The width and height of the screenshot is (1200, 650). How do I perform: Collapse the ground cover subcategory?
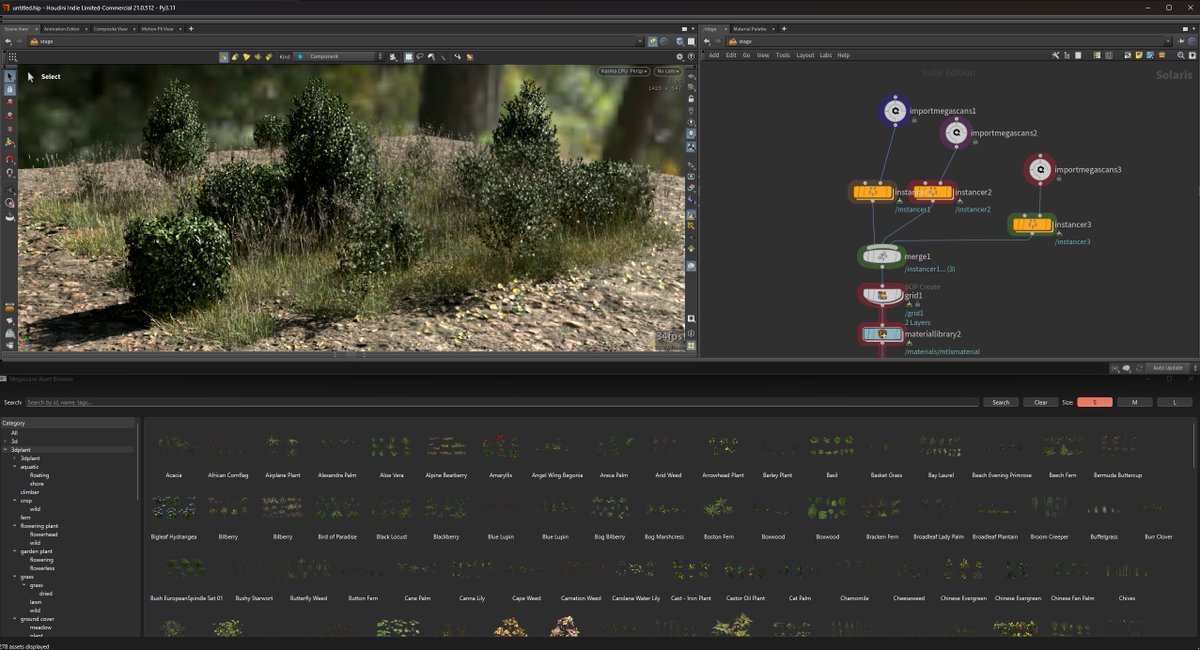pyautogui.click(x=14, y=619)
